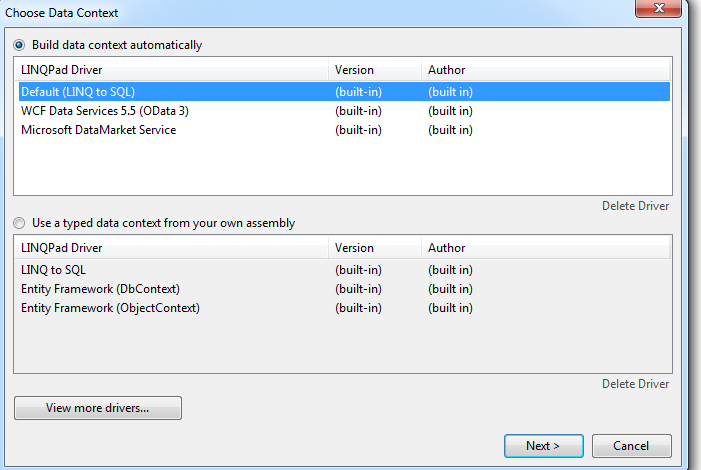
Task: Select Use a typed data context radio button
Action: (x=19, y=223)
